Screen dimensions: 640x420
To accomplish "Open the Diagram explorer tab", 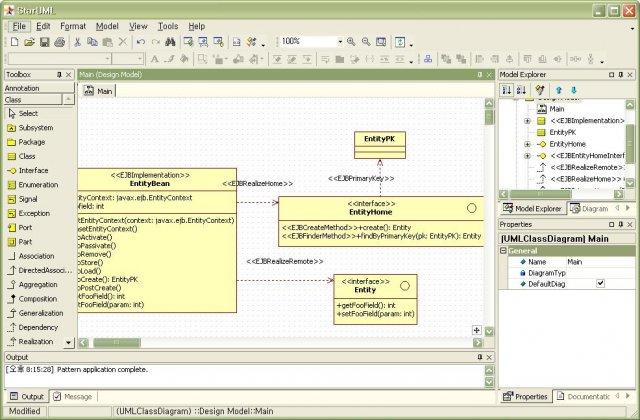I will pyautogui.click(x=589, y=209).
